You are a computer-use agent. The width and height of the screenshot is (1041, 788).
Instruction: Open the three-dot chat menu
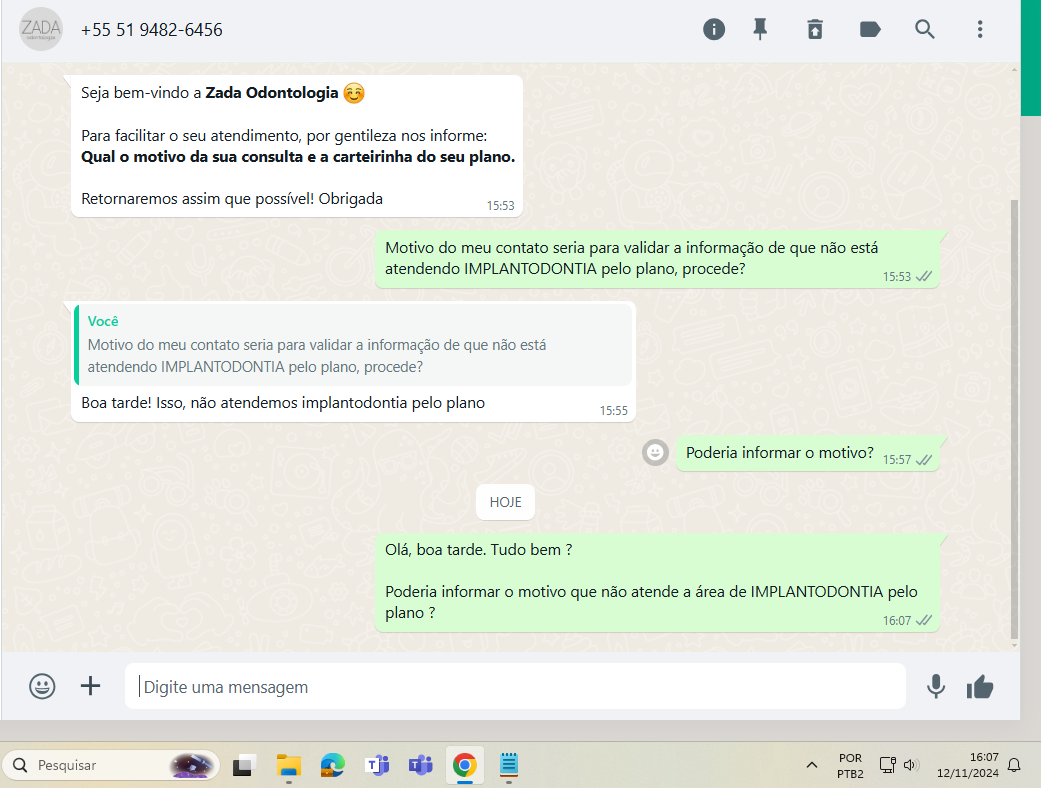pos(980,29)
